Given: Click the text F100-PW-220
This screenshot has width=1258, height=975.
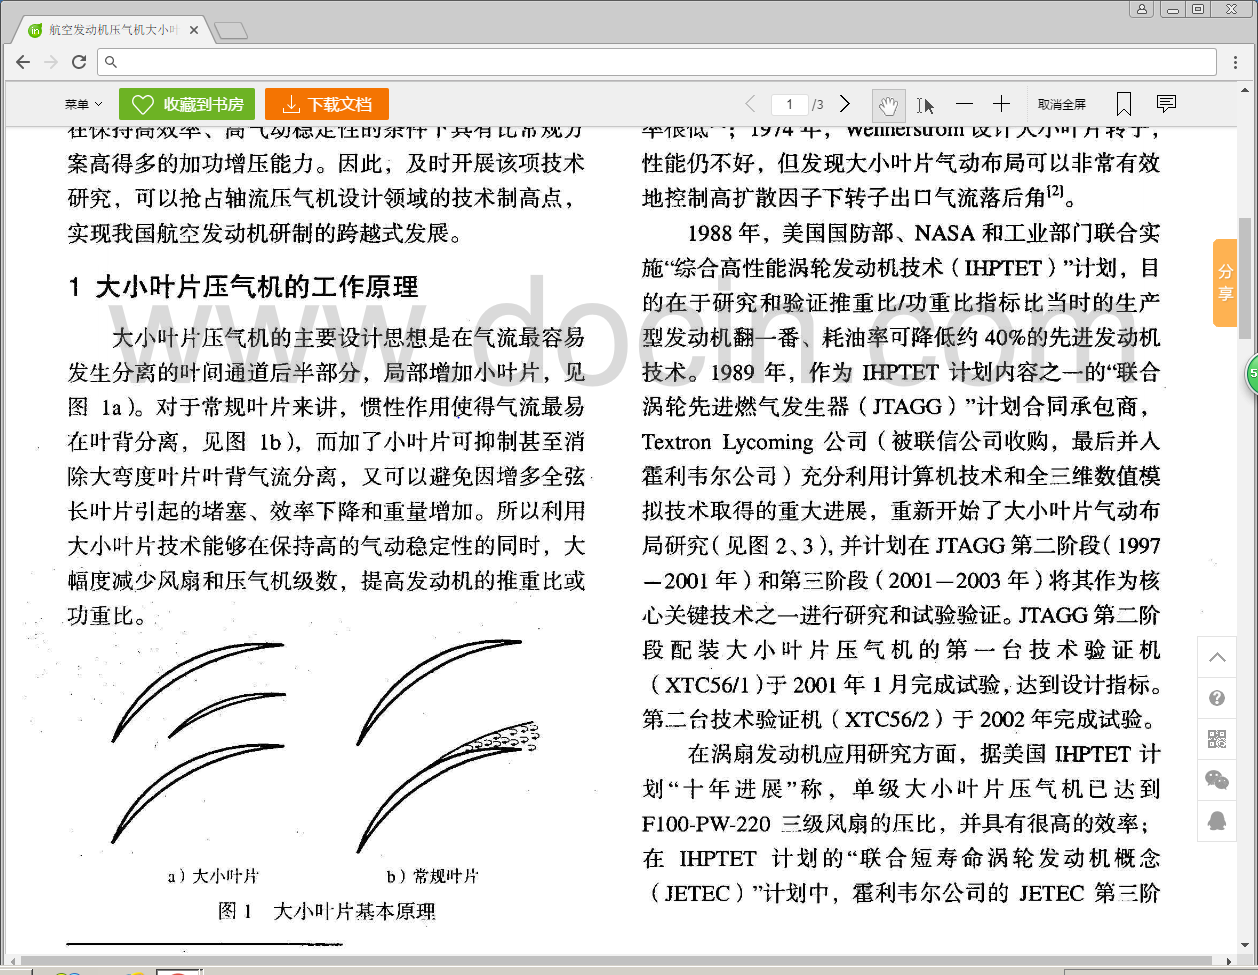Looking at the screenshot, I should click(707, 824).
